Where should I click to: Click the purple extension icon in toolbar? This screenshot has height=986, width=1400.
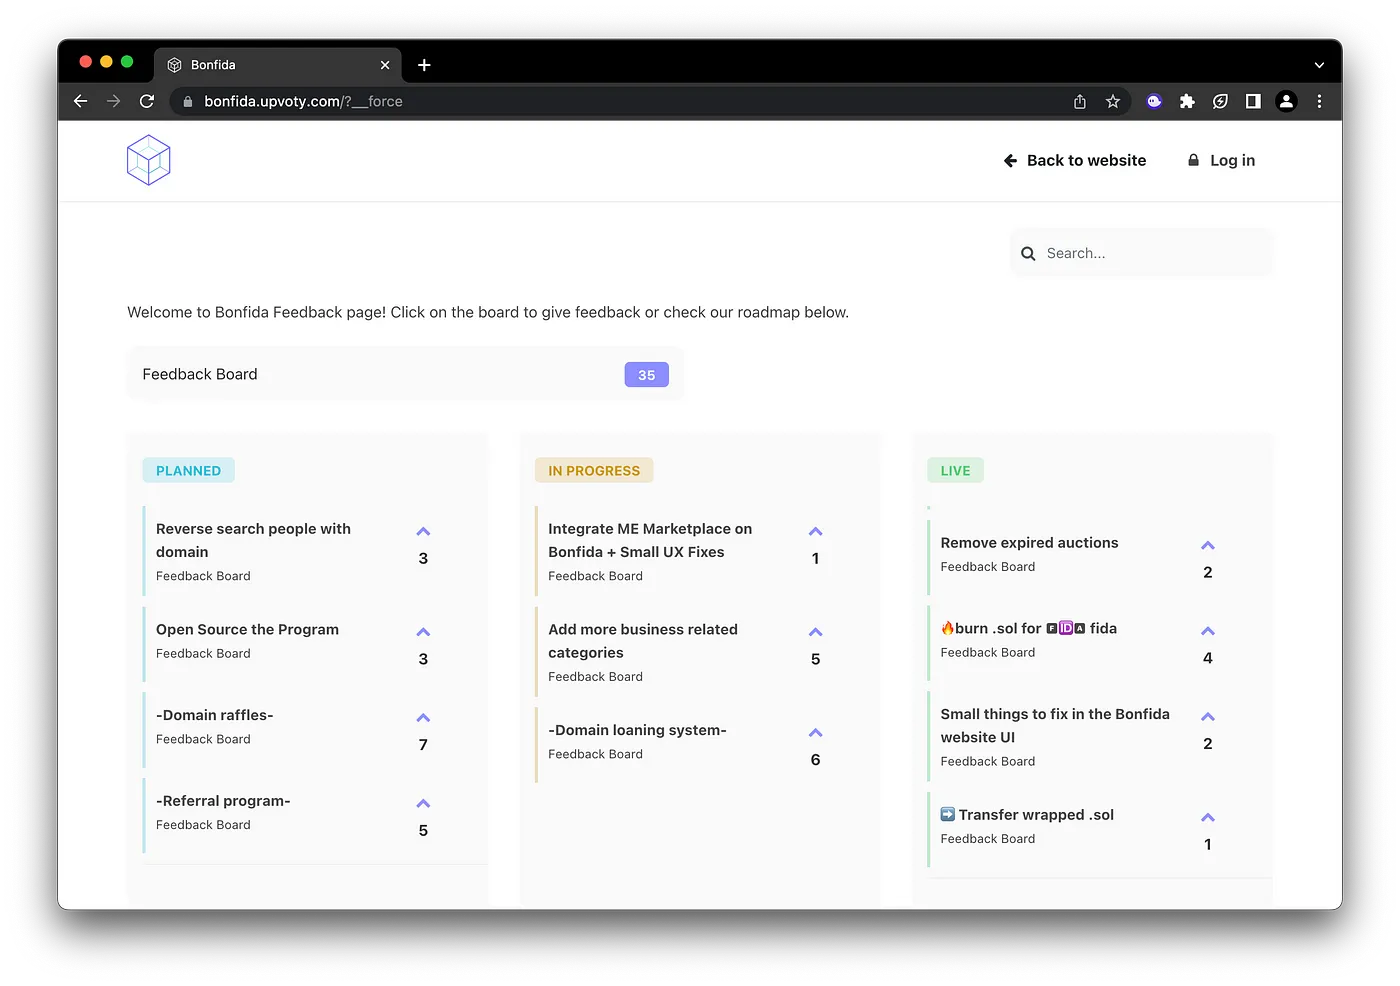click(x=1154, y=101)
